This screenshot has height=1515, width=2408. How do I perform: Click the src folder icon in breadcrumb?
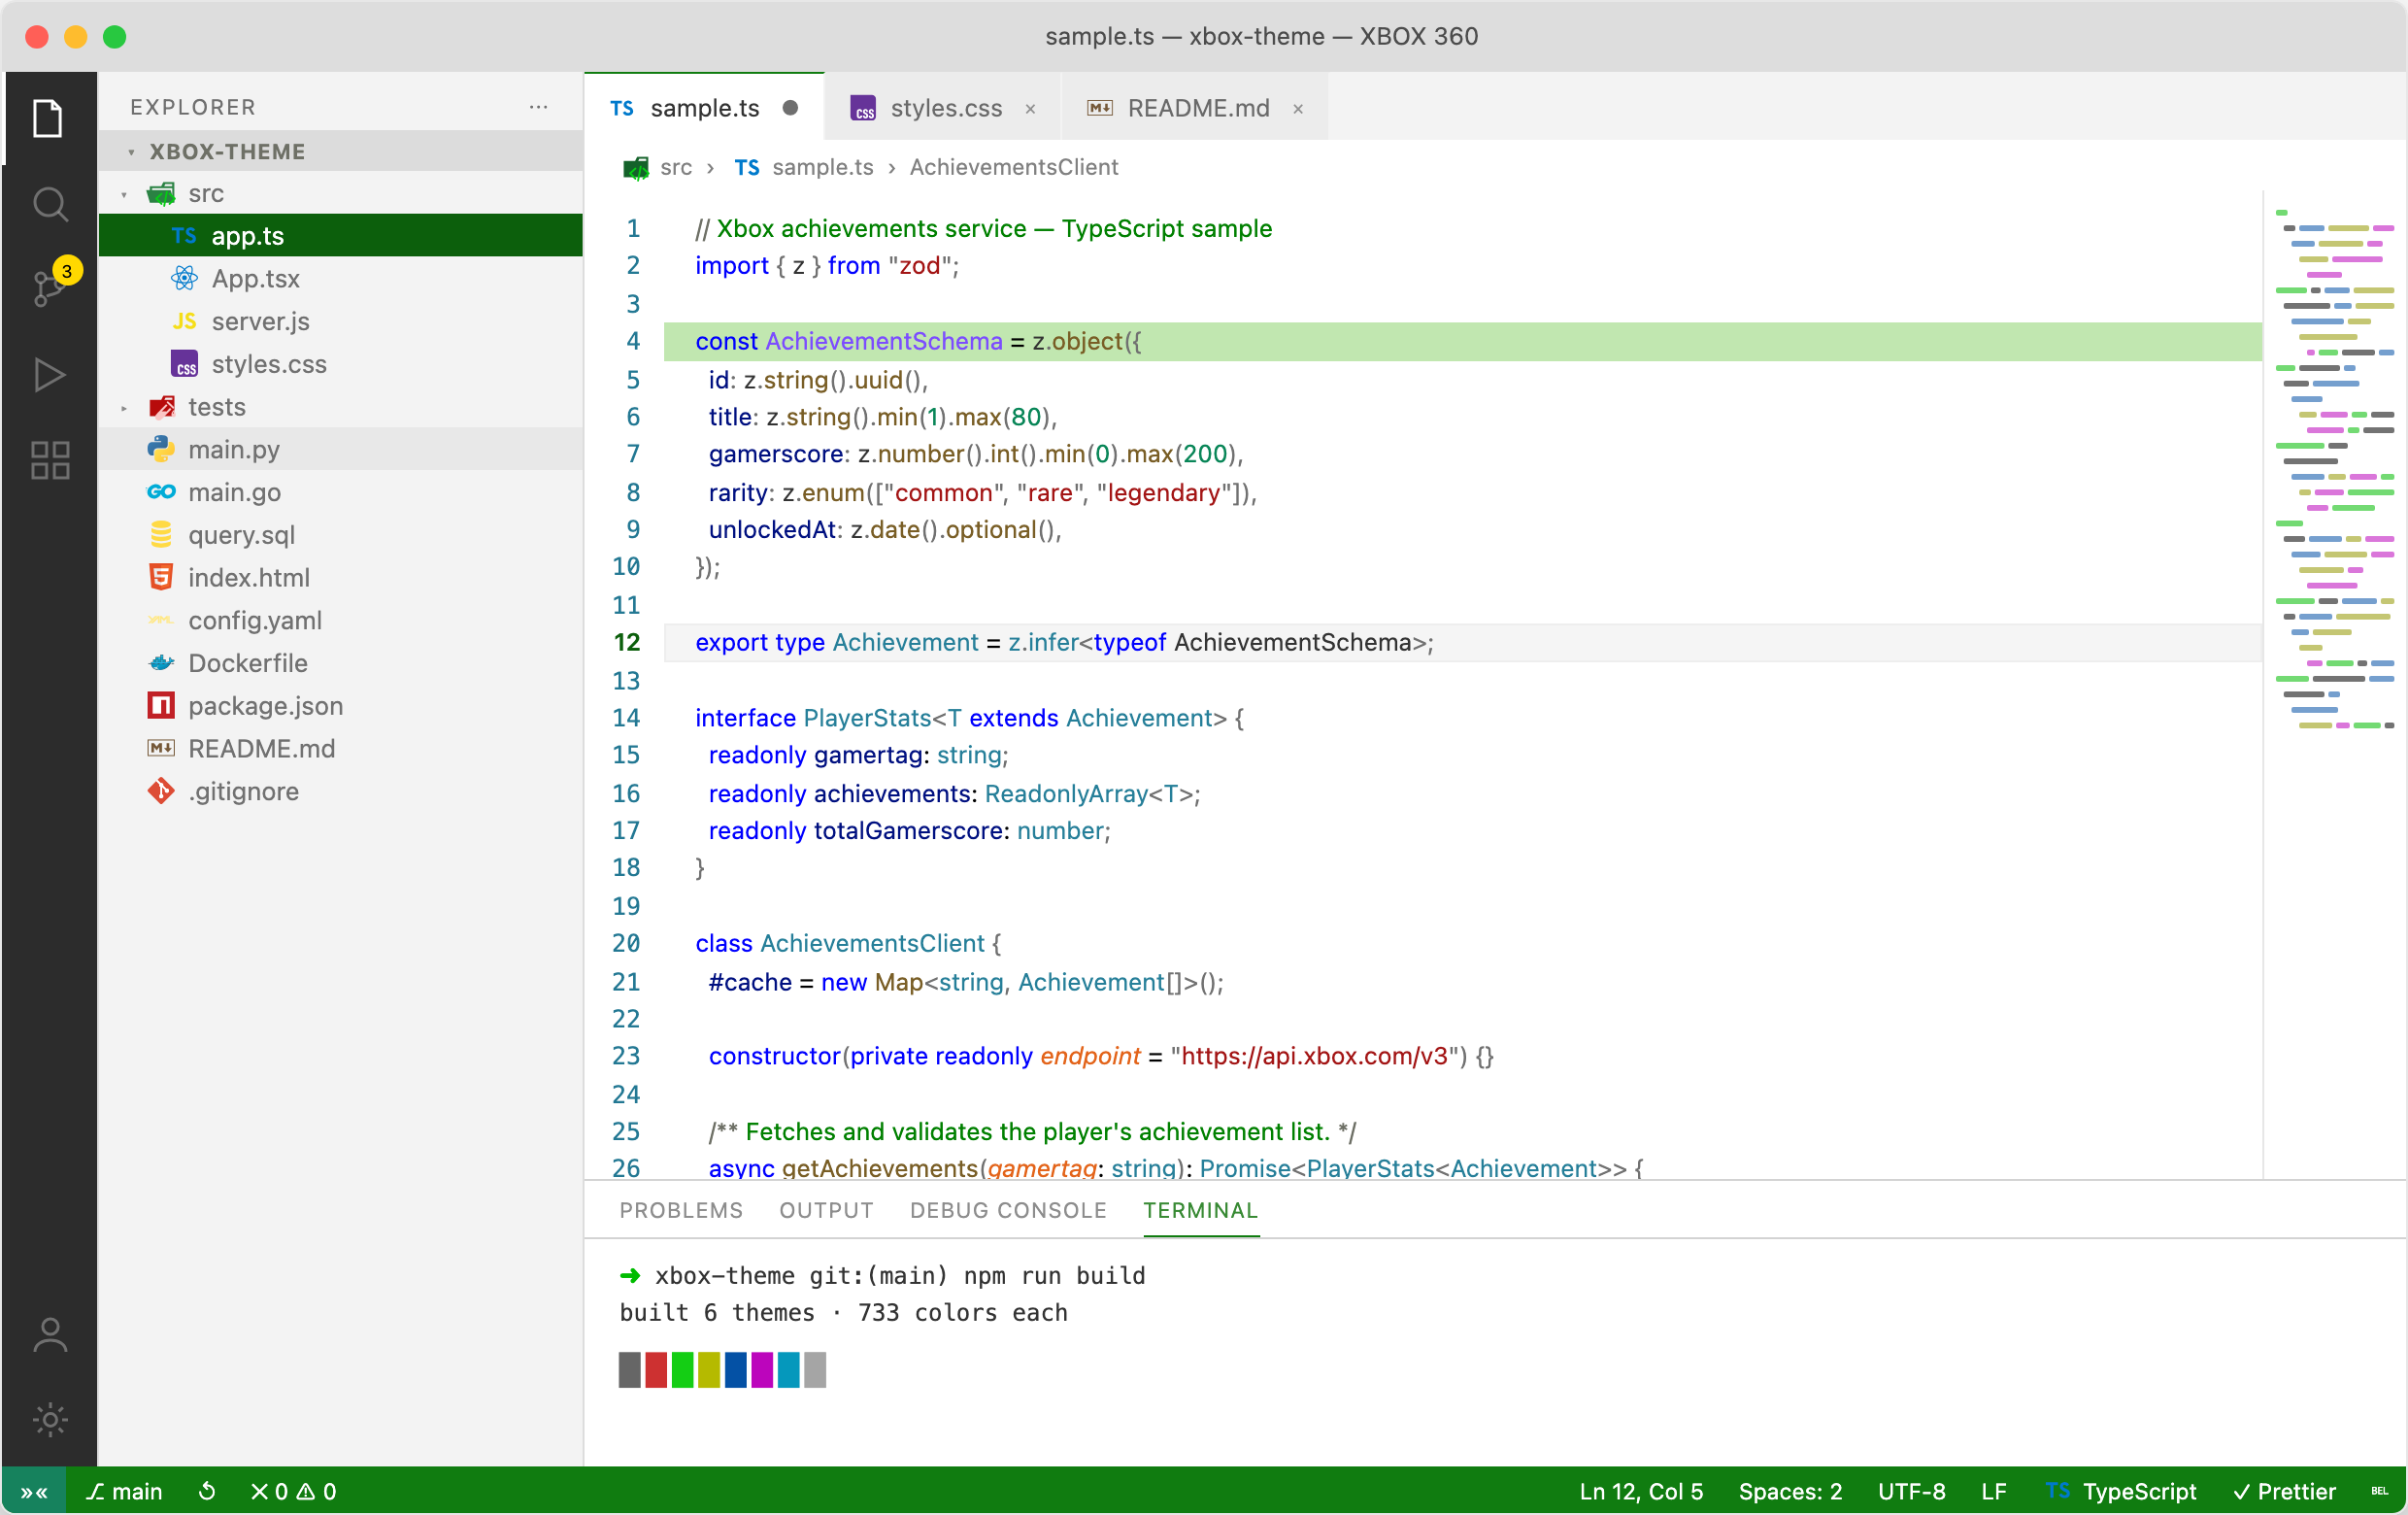tap(636, 167)
